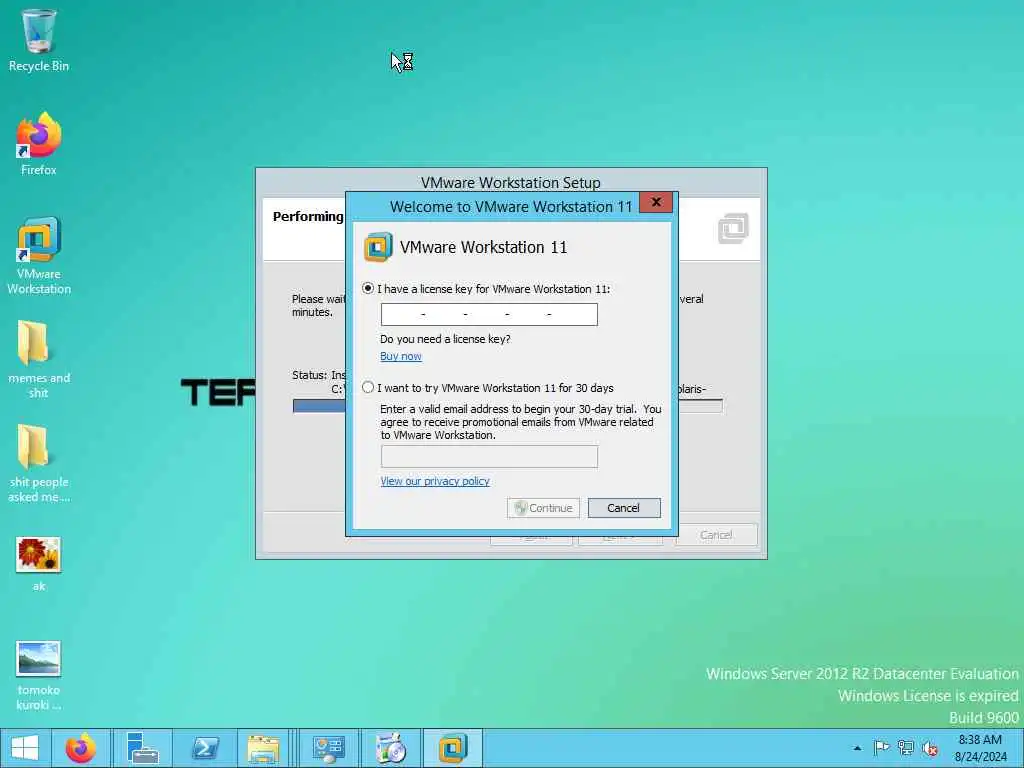Open Firefox from the taskbar
The width and height of the screenshot is (1024, 768).
(81, 748)
